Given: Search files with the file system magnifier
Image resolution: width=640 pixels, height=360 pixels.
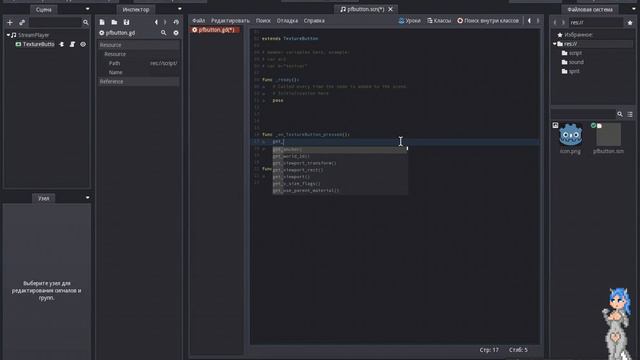Looking at the screenshot, I should (x=620, y=114).
